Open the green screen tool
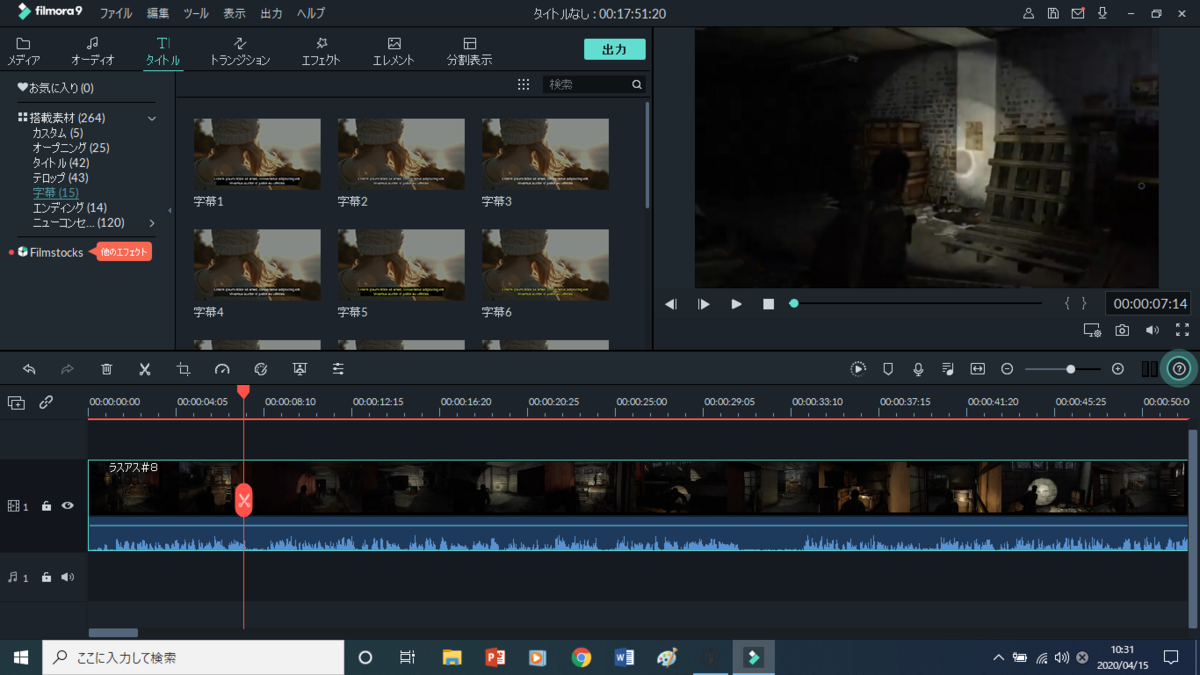1200x675 pixels. (299, 369)
